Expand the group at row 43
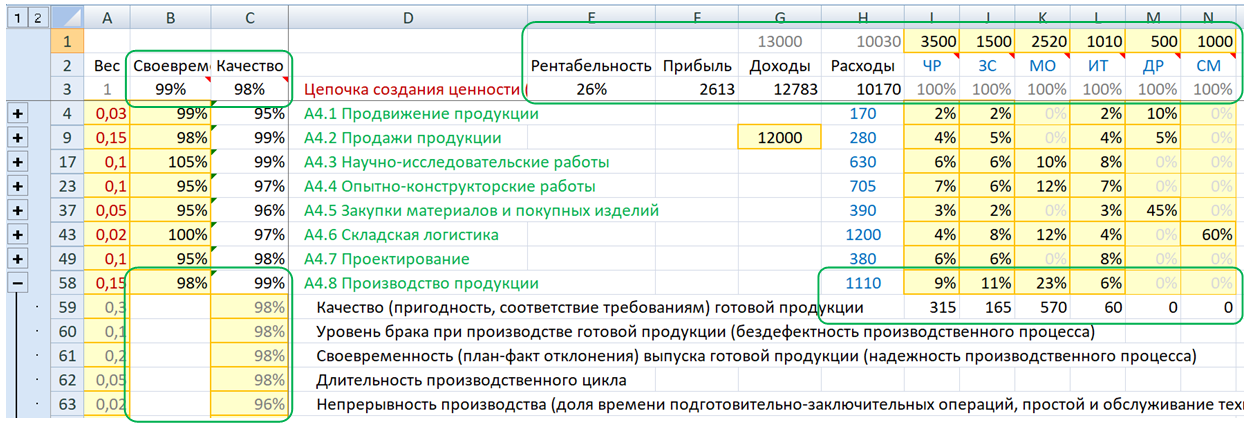This screenshot has height=427, width=1251. coord(17,235)
